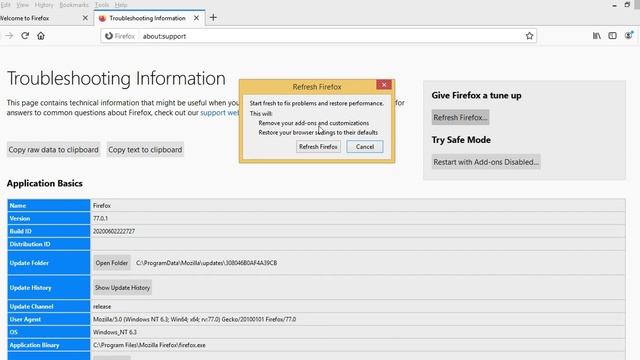Click the update folder path text
This screenshot has height=360, width=640.
coord(207,263)
